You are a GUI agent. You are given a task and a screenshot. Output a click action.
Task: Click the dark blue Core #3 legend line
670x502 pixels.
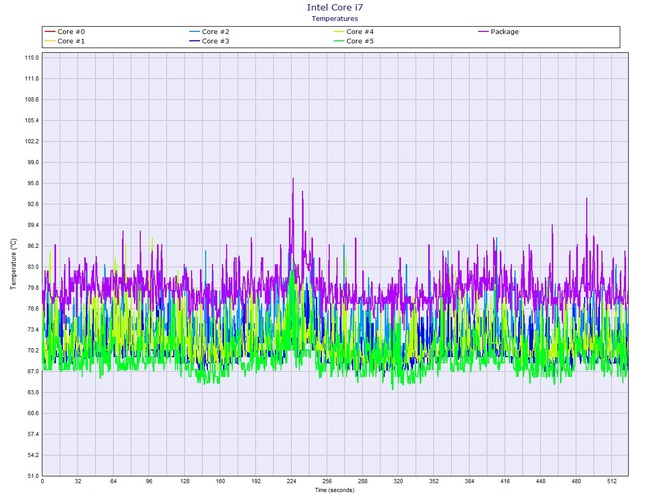[x=194, y=41]
